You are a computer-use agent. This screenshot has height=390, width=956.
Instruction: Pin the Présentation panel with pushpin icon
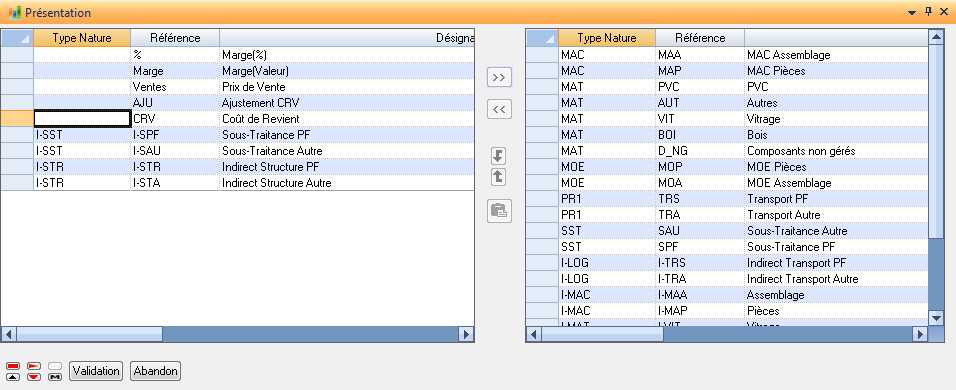[929, 12]
